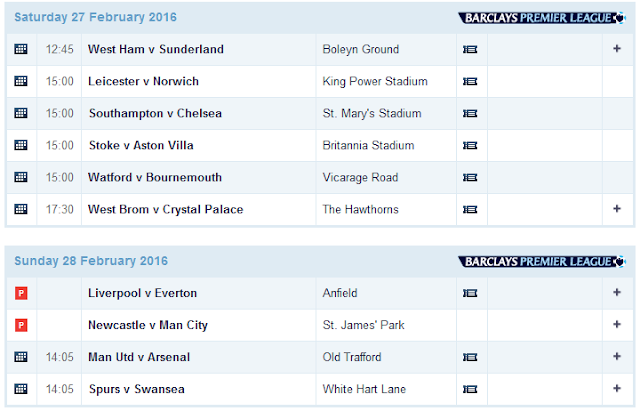This screenshot has width=640, height=411.
Task: Click ticket icon for Leicester v Norwich
Action: click(x=470, y=82)
